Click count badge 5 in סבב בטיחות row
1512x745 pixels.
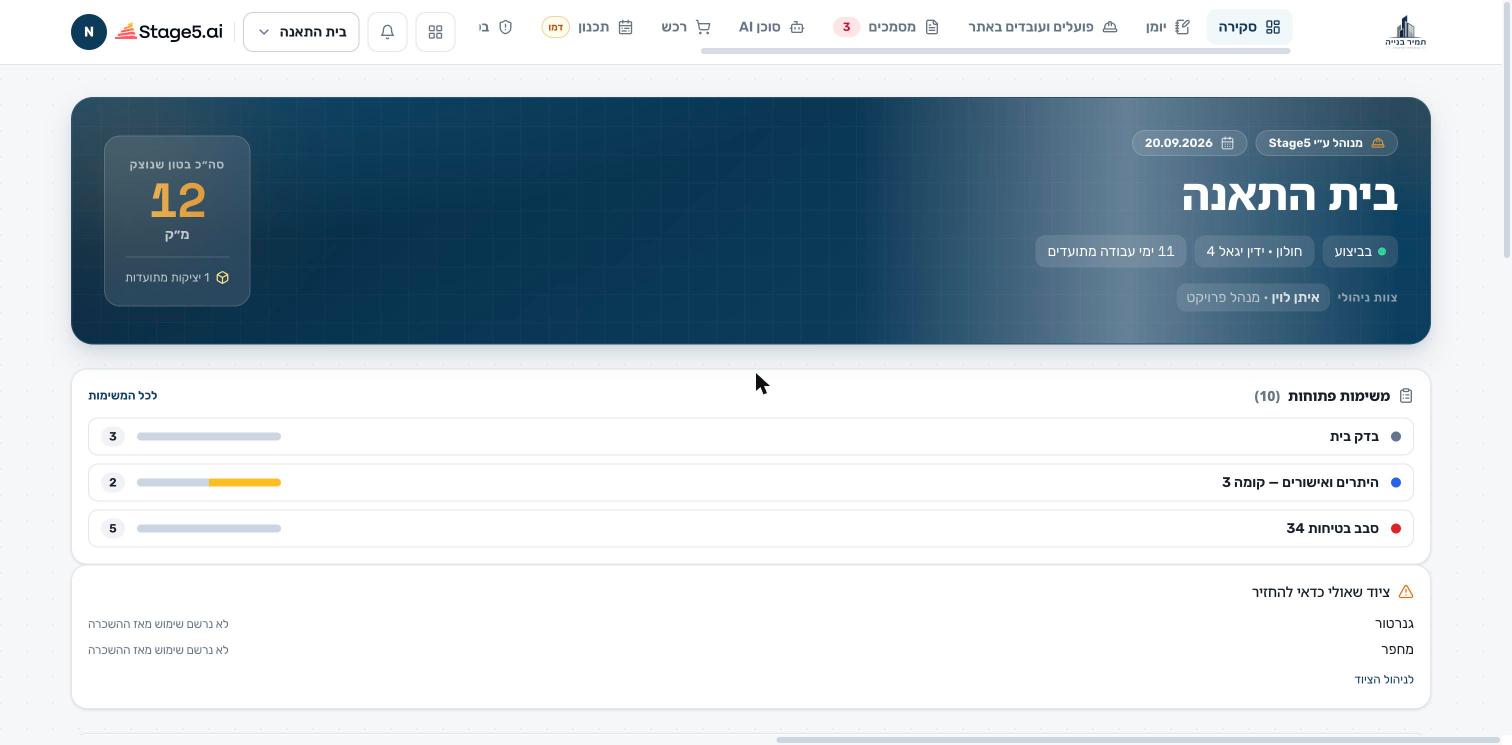[x=113, y=528]
